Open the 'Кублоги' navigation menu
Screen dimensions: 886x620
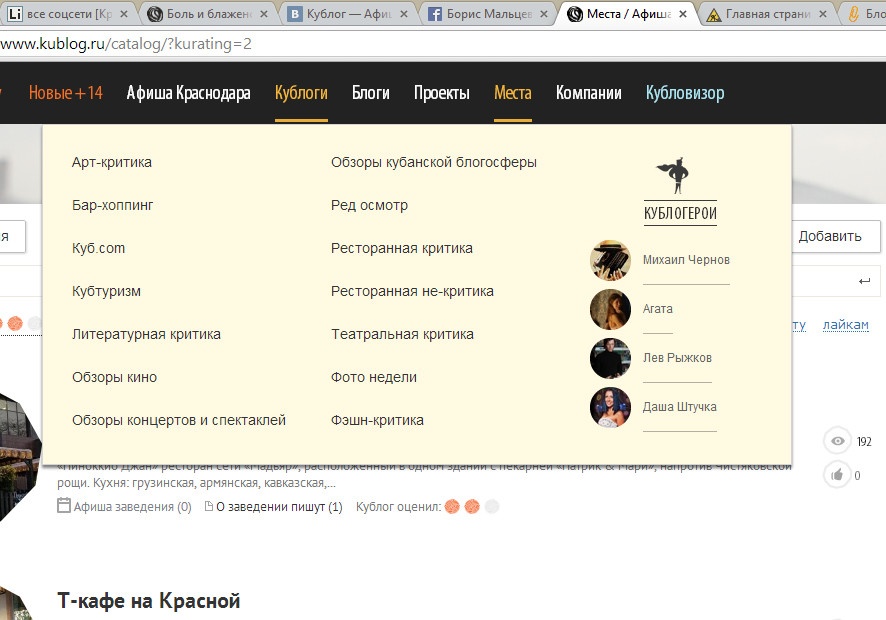(301, 93)
